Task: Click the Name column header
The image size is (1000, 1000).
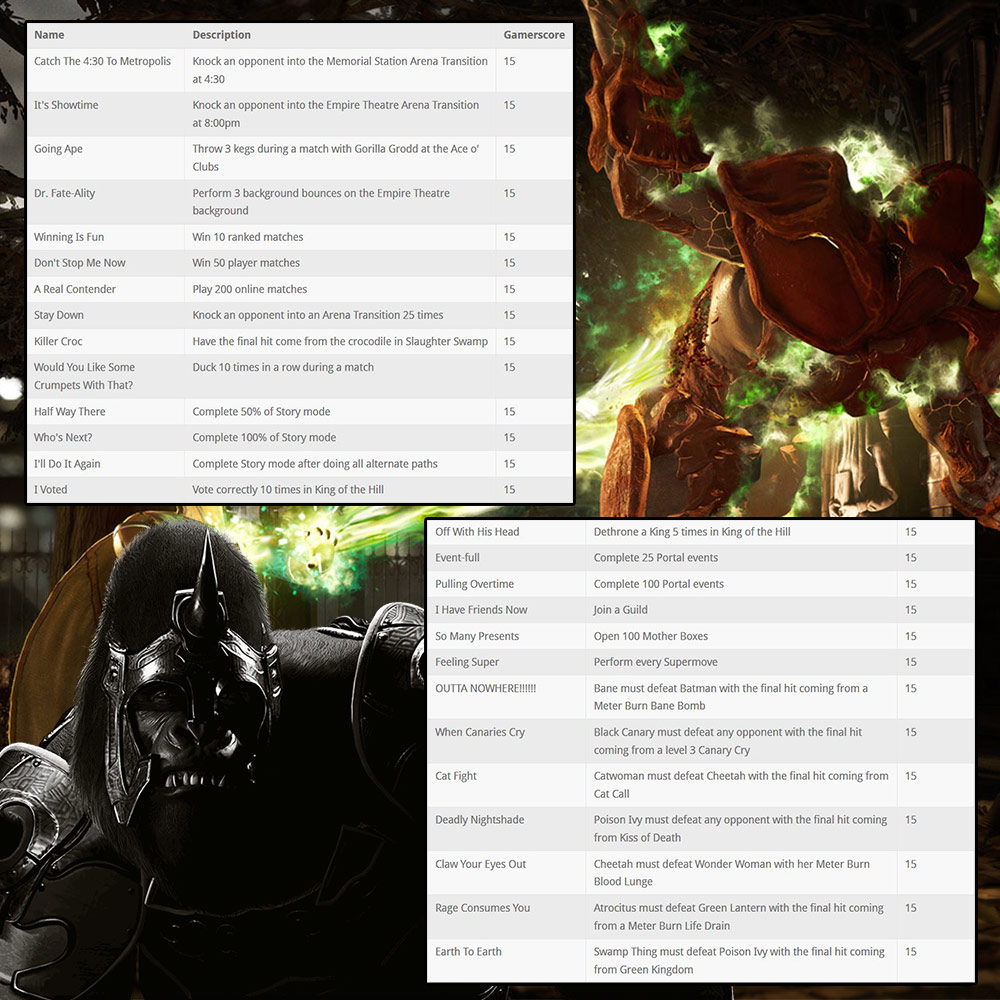Action: (x=49, y=35)
